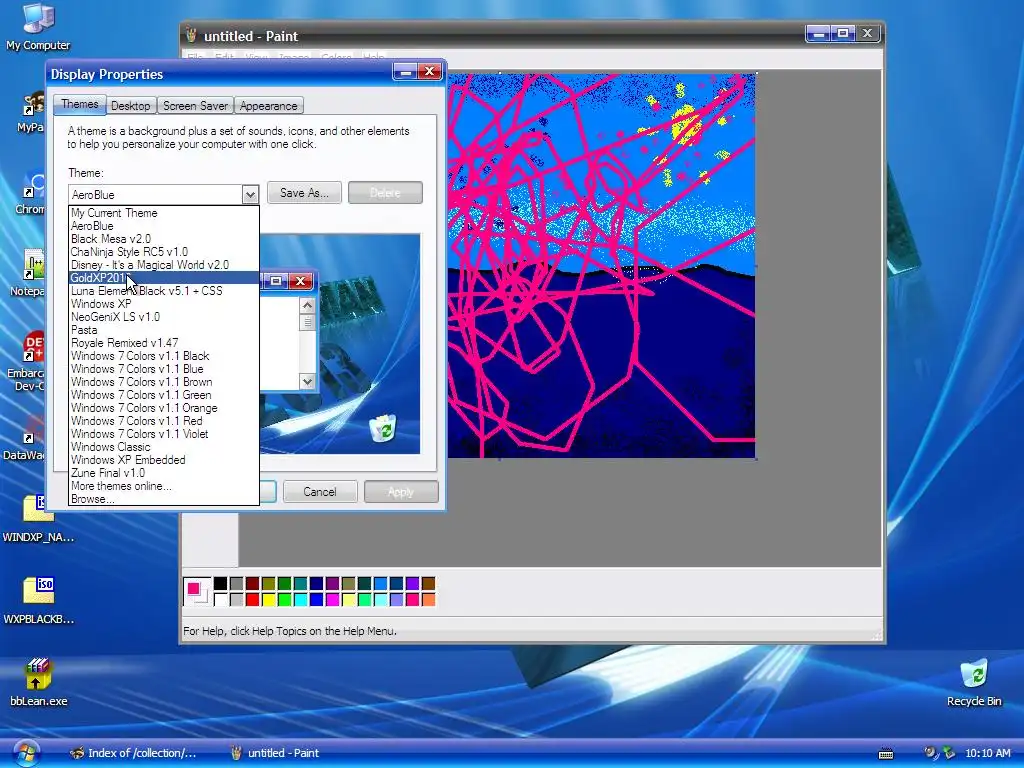
Task: Open My Computer desktop icon
Action: [x=38, y=26]
